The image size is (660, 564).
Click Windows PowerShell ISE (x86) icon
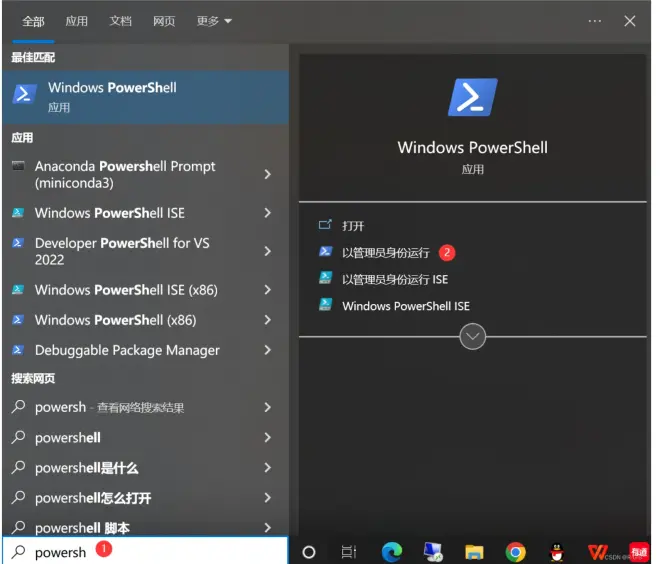click(x=18, y=290)
